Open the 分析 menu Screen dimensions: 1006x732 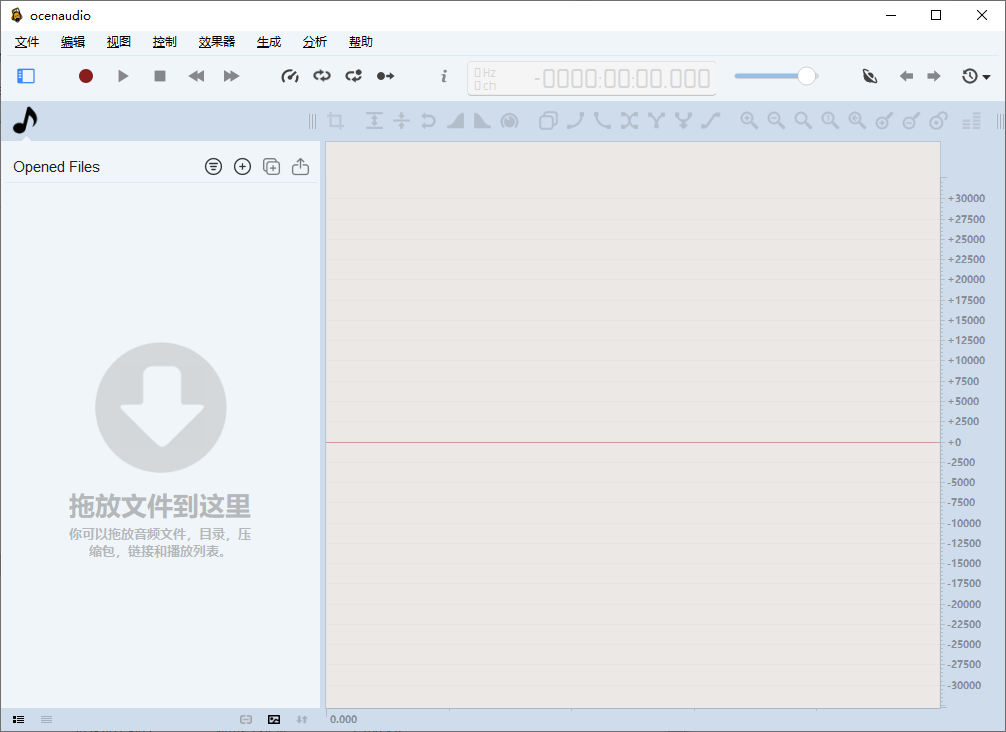[314, 42]
